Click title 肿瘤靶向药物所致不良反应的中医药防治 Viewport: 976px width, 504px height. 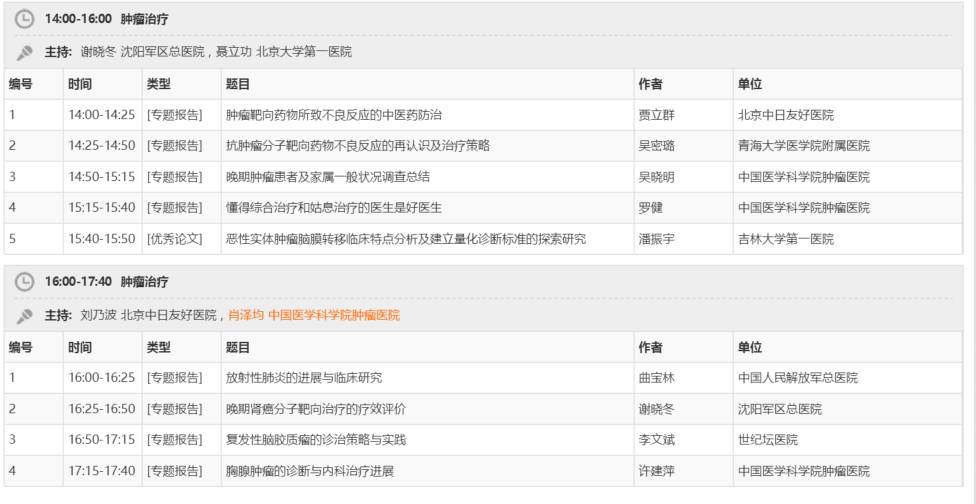click(334, 115)
